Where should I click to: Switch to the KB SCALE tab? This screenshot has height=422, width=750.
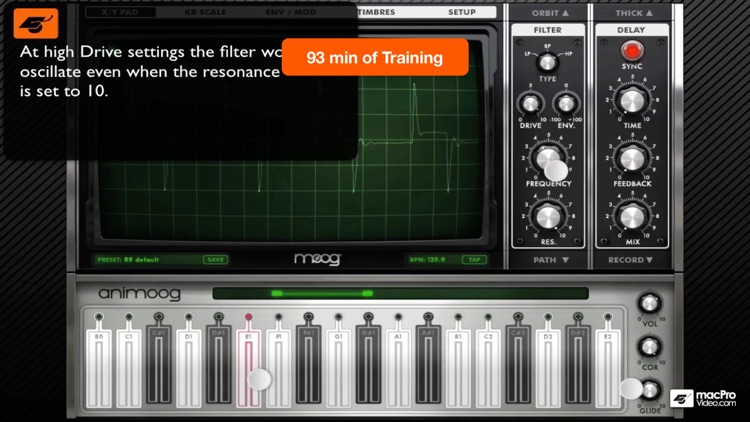[206, 12]
